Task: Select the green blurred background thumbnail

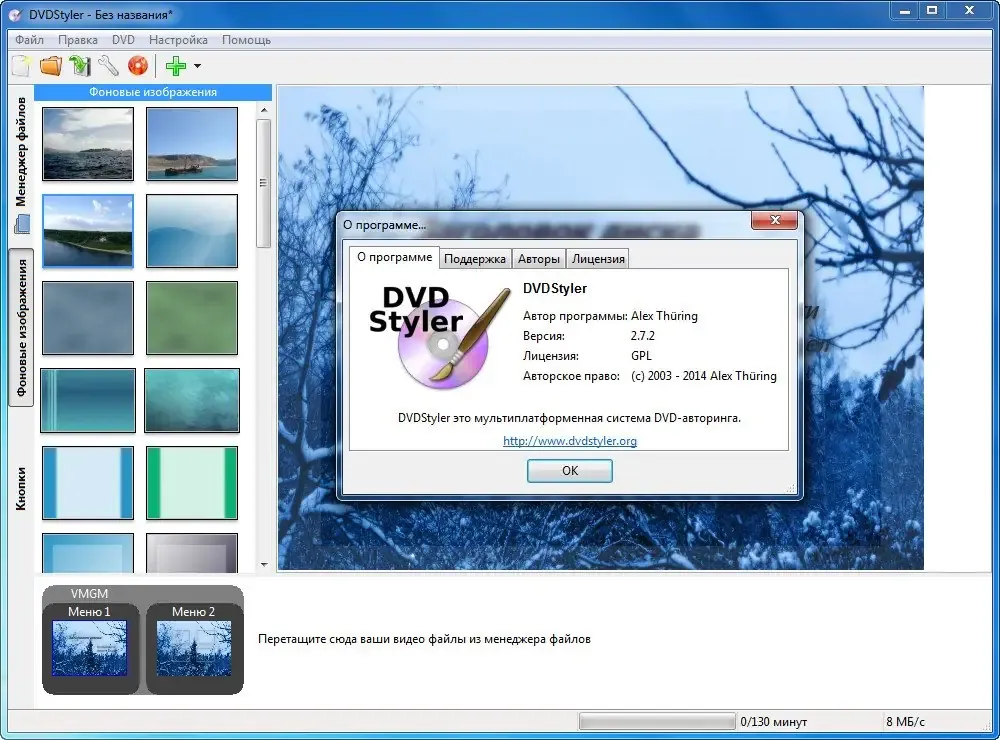Action: pos(192,318)
